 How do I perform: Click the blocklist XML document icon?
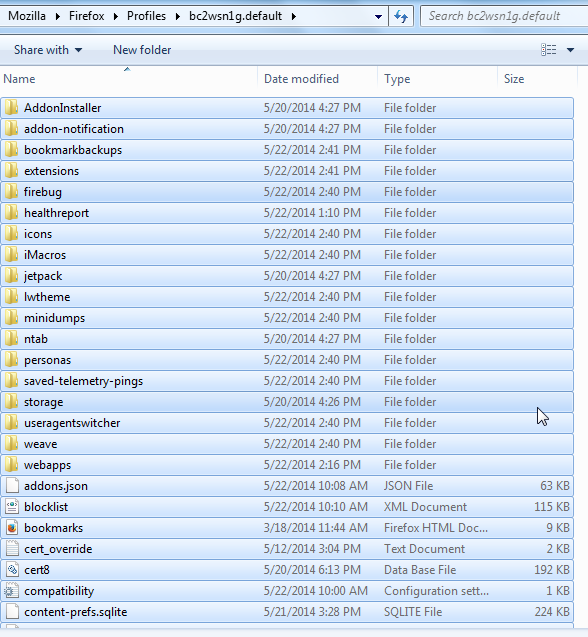(x=12, y=507)
